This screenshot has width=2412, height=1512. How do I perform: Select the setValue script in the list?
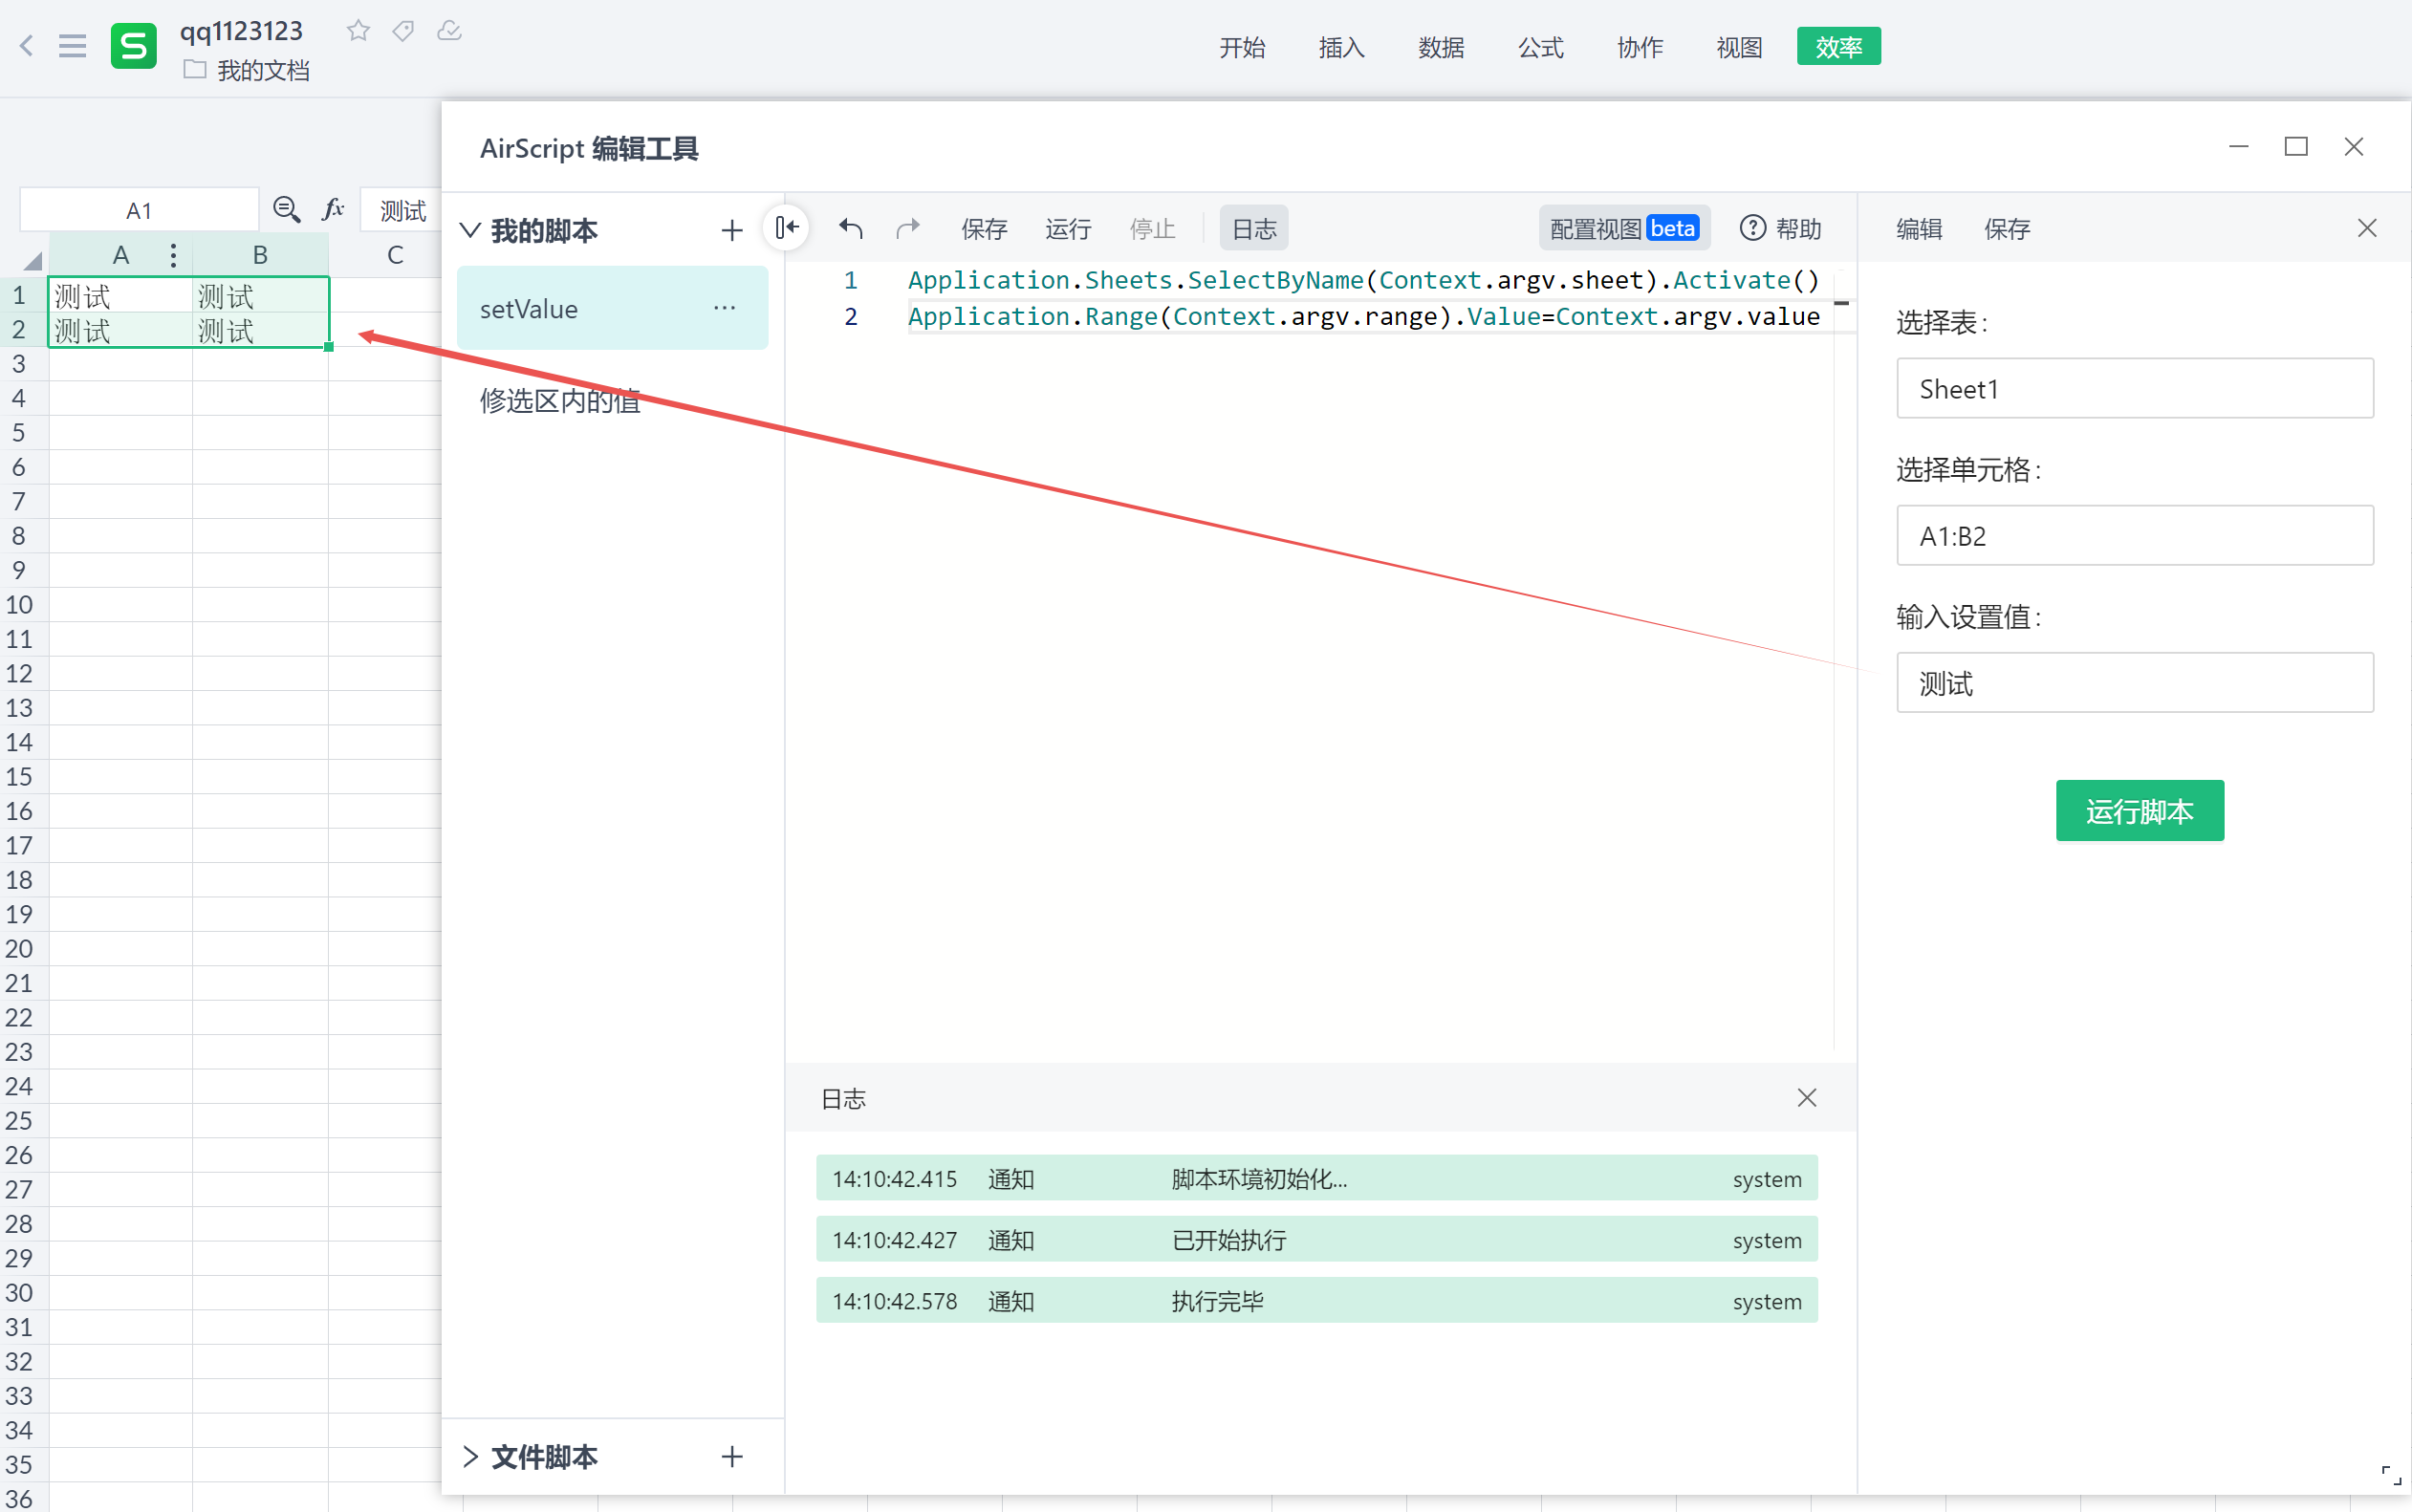(612, 308)
